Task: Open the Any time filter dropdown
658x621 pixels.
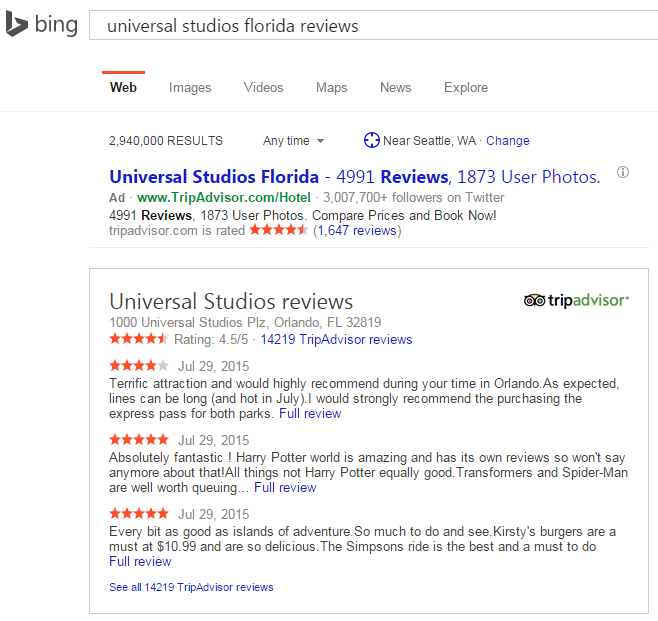Action: click(293, 141)
